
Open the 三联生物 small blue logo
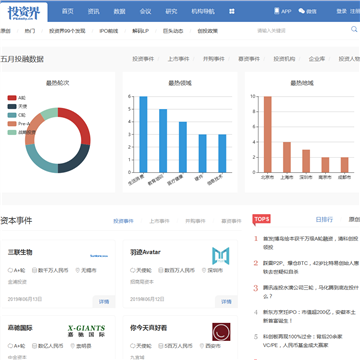(x=99, y=256)
